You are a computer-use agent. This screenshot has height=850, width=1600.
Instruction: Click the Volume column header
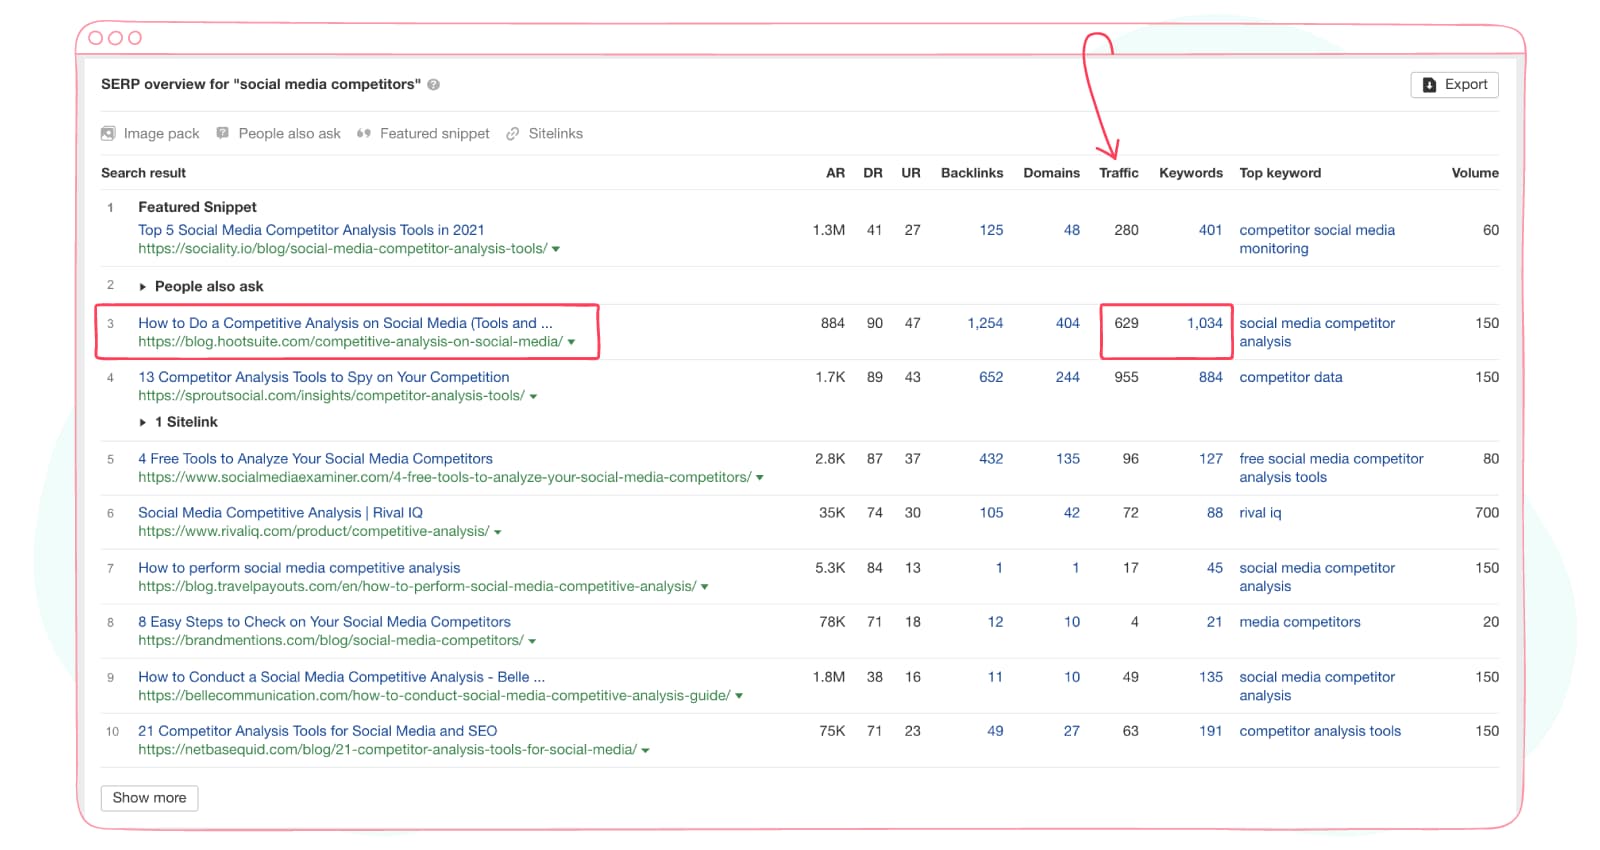pos(1475,173)
